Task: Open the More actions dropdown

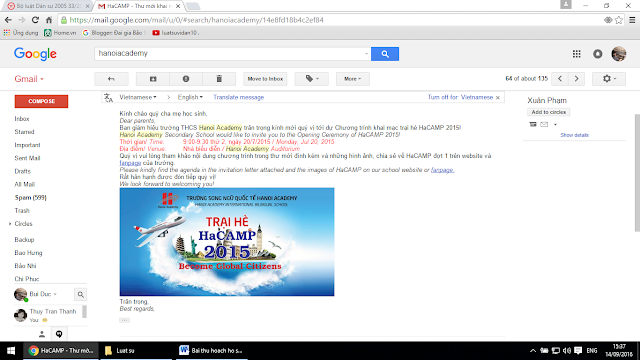Action: (353, 79)
